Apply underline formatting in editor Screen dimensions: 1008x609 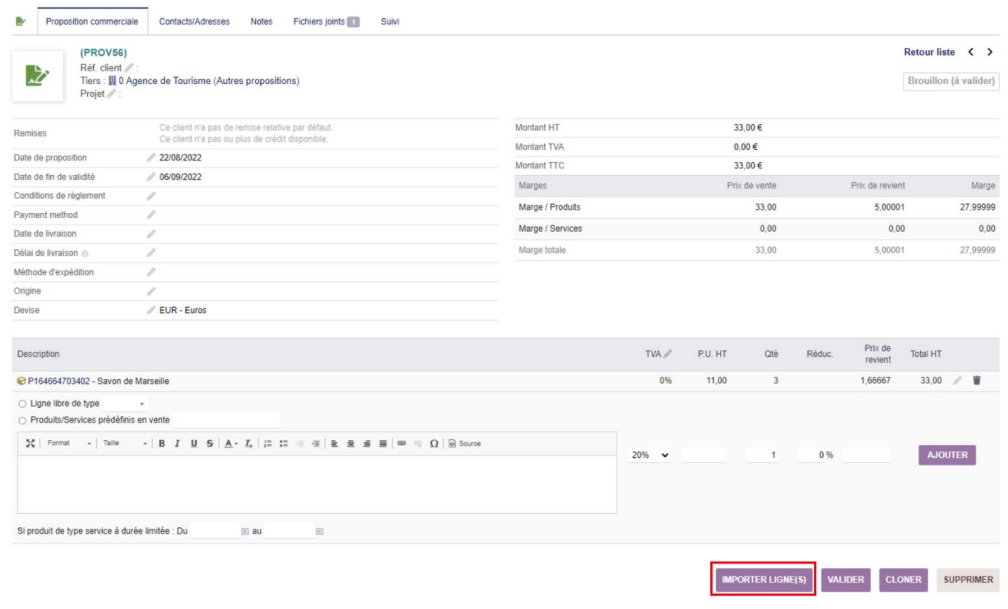(194, 444)
